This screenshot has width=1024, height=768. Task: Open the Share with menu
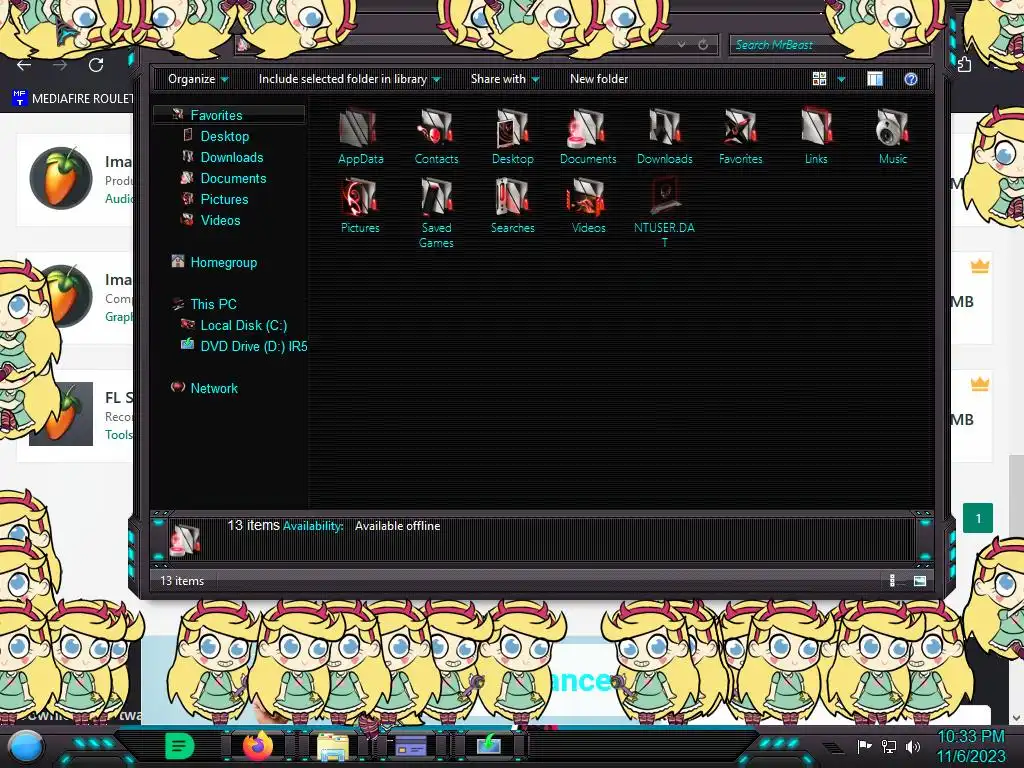(505, 79)
